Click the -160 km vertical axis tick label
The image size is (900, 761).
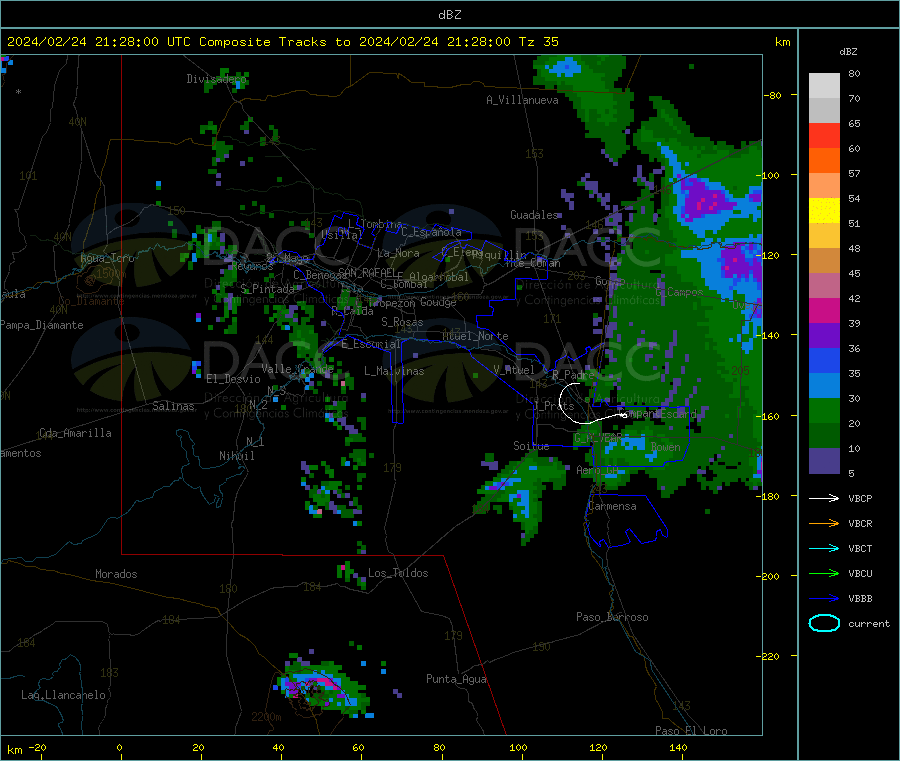click(770, 416)
